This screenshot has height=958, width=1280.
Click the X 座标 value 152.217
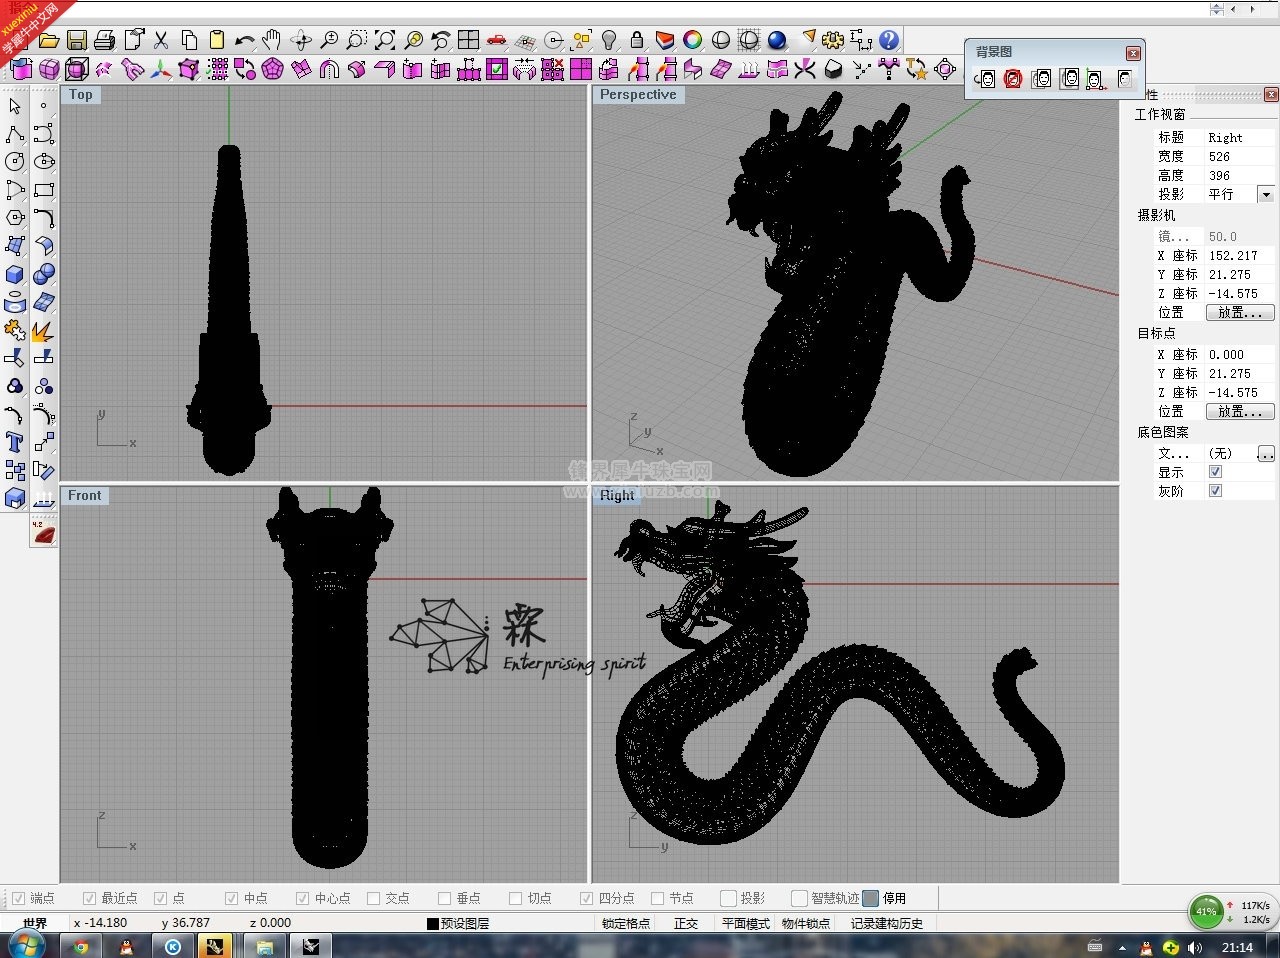pos(1240,256)
